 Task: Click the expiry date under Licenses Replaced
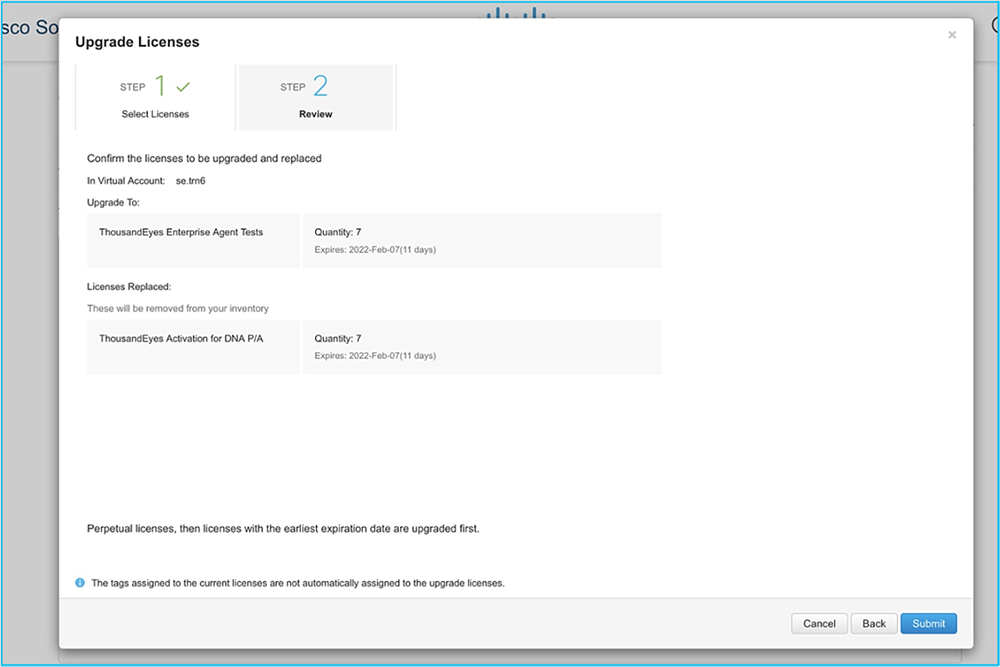375,356
